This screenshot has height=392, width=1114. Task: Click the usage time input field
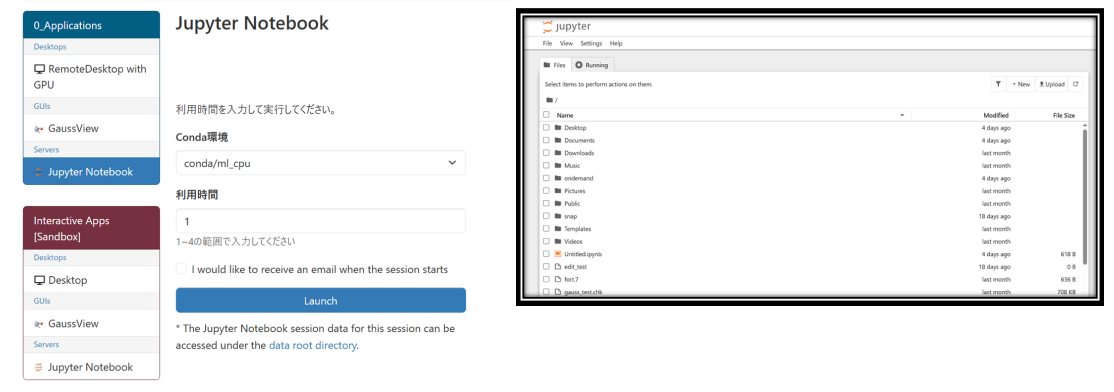320,221
